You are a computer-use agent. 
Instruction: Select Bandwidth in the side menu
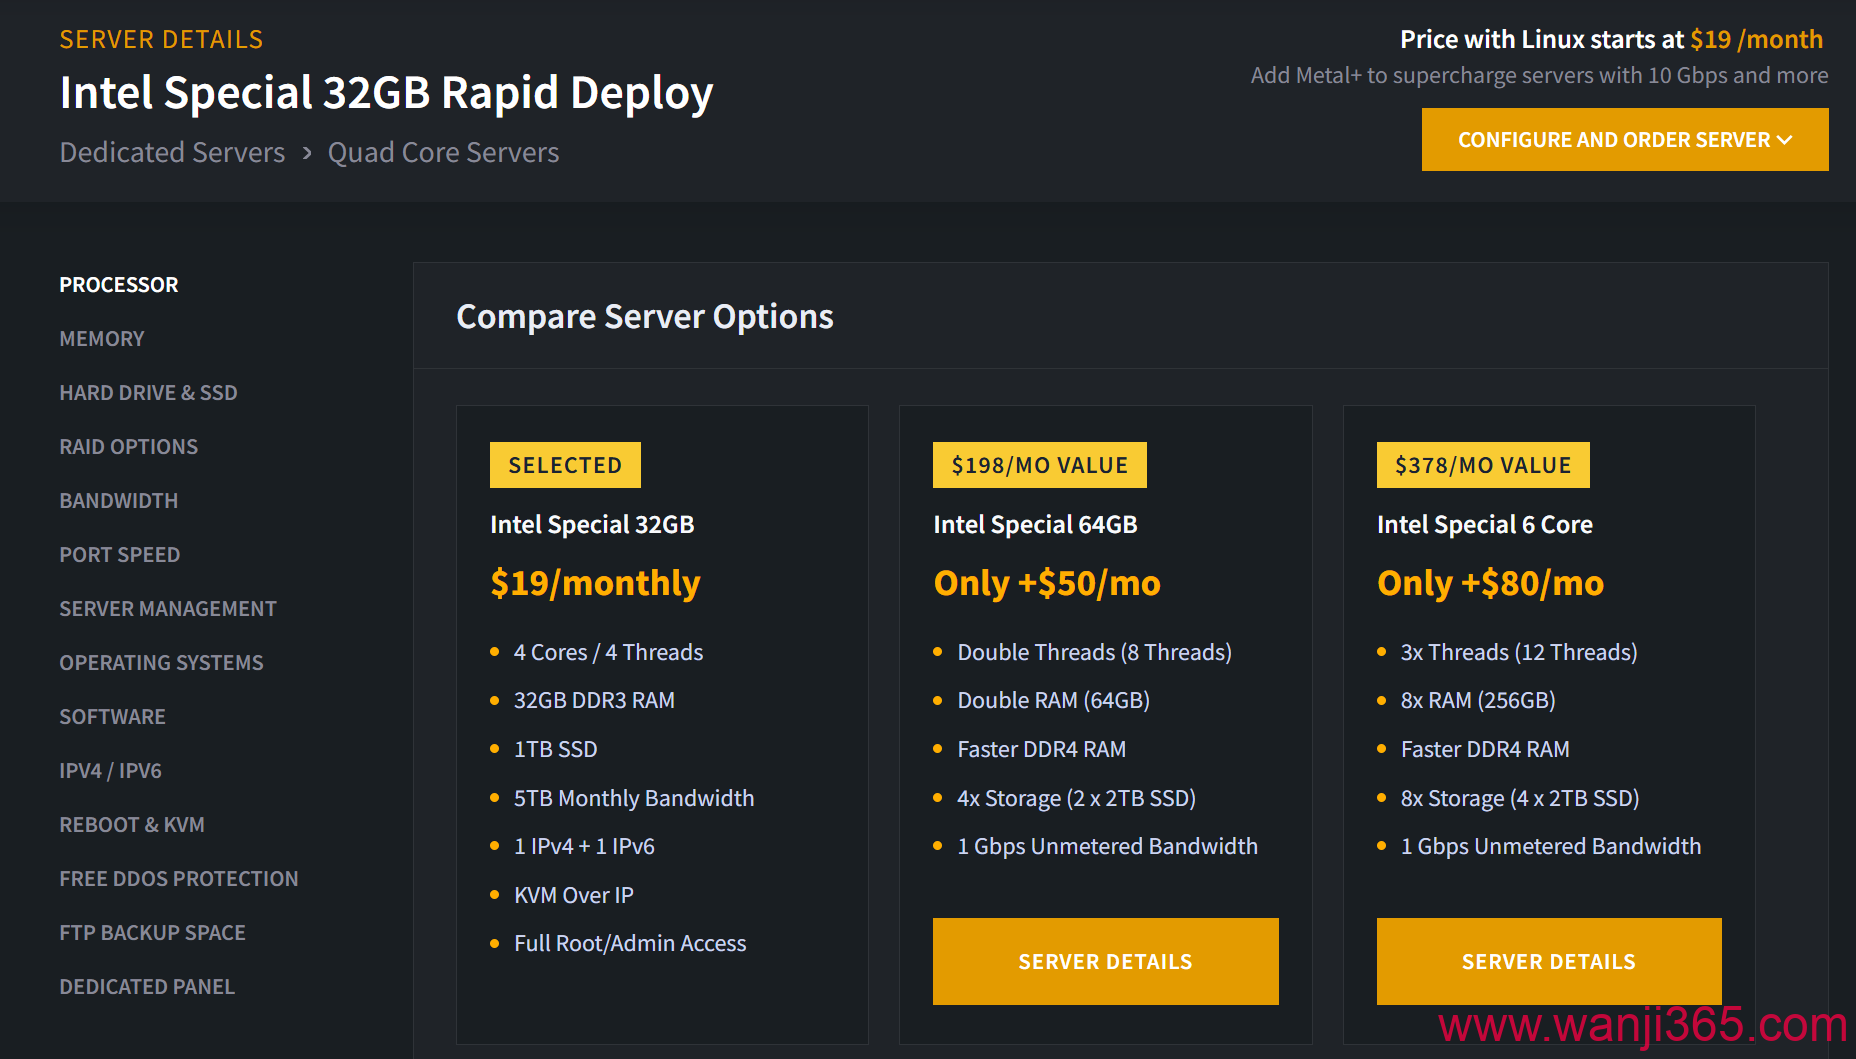click(x=118, y=501)
